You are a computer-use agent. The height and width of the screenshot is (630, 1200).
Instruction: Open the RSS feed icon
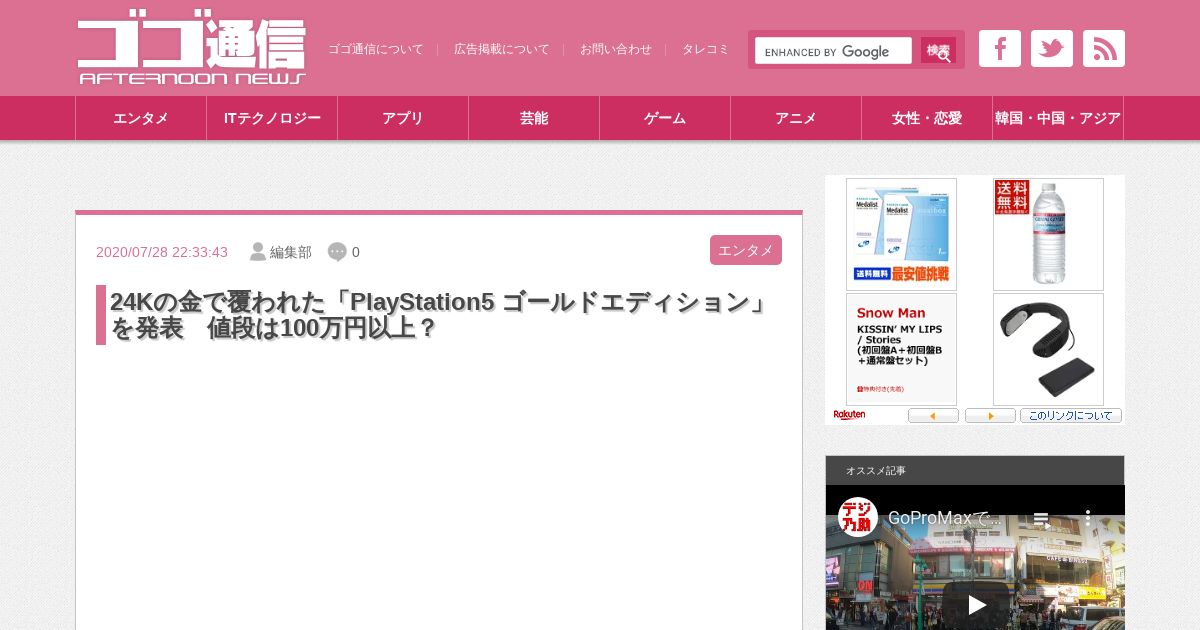click(1103, 49)
